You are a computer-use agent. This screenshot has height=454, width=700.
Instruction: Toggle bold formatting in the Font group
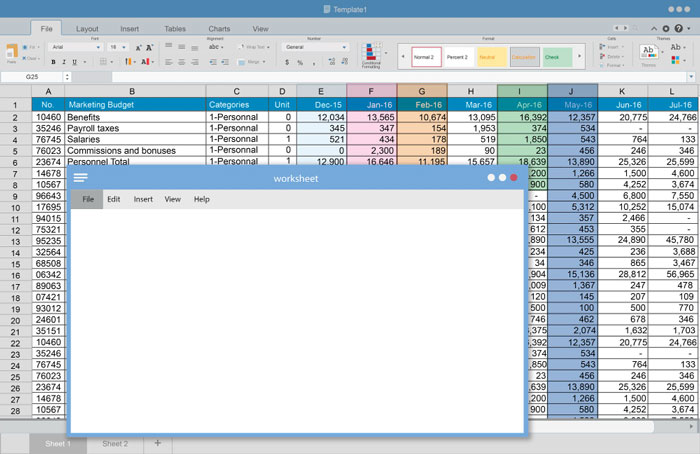(x=55, y=62)
